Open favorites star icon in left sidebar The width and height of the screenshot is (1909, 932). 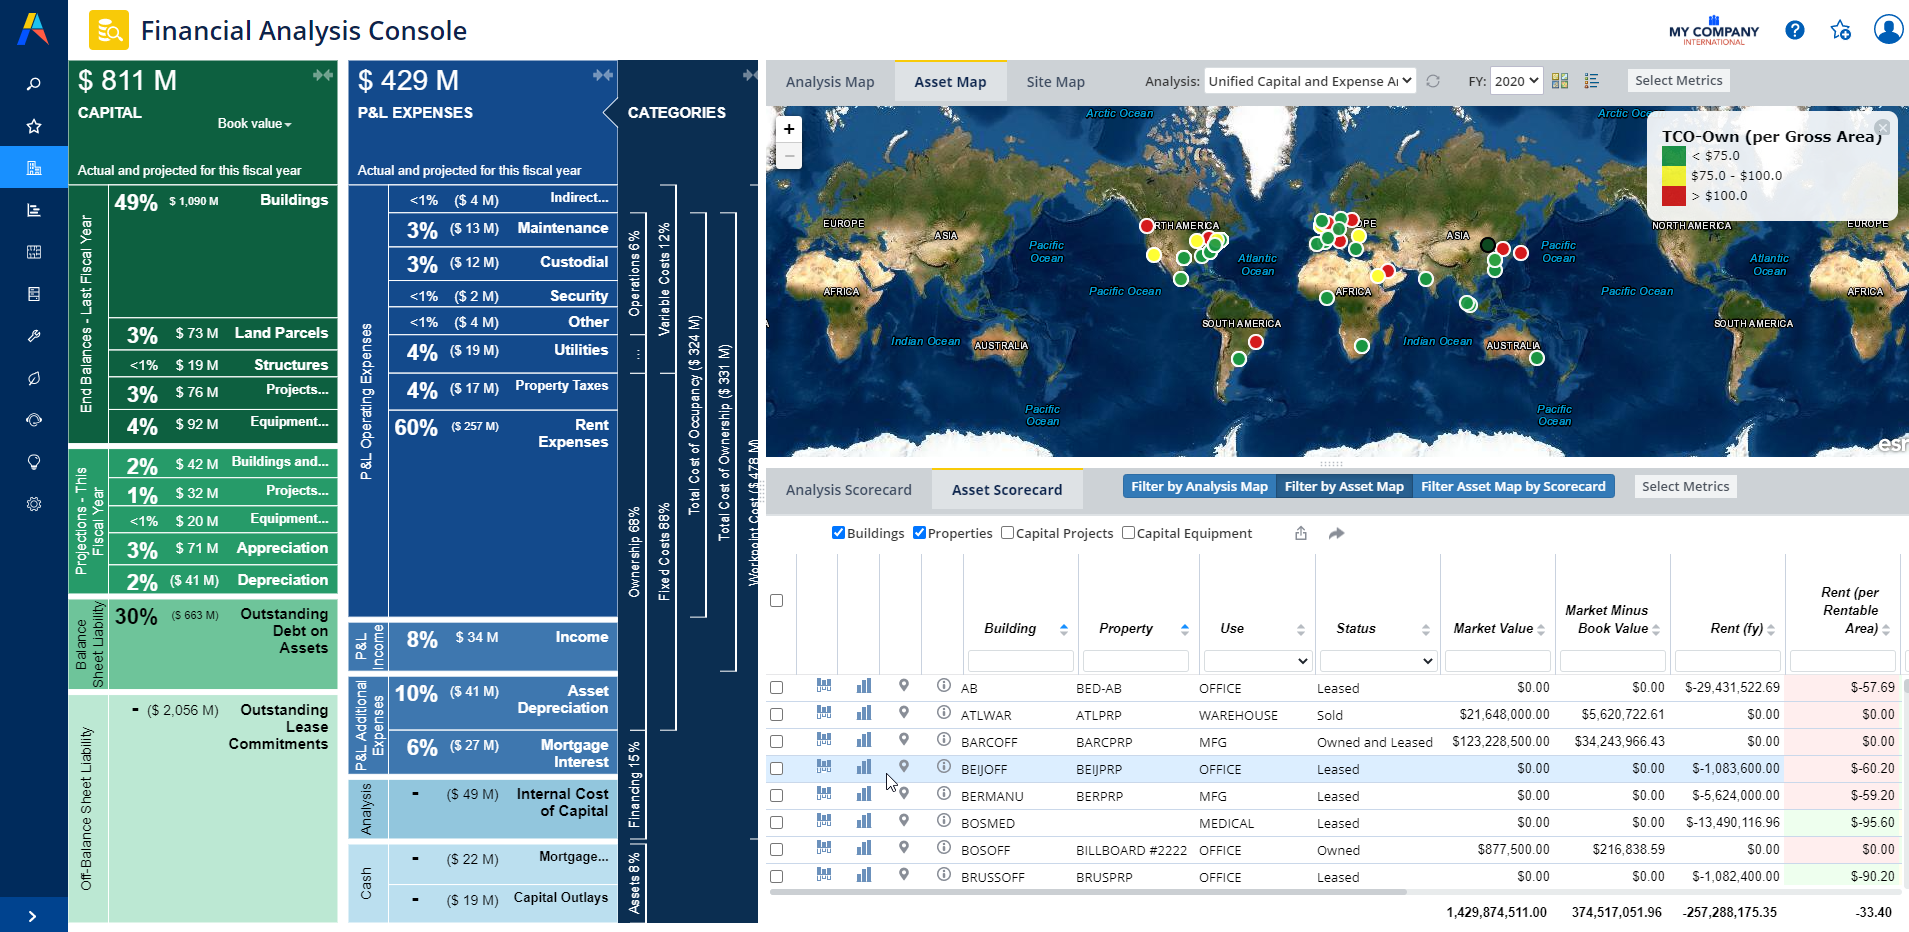[34, 126]
